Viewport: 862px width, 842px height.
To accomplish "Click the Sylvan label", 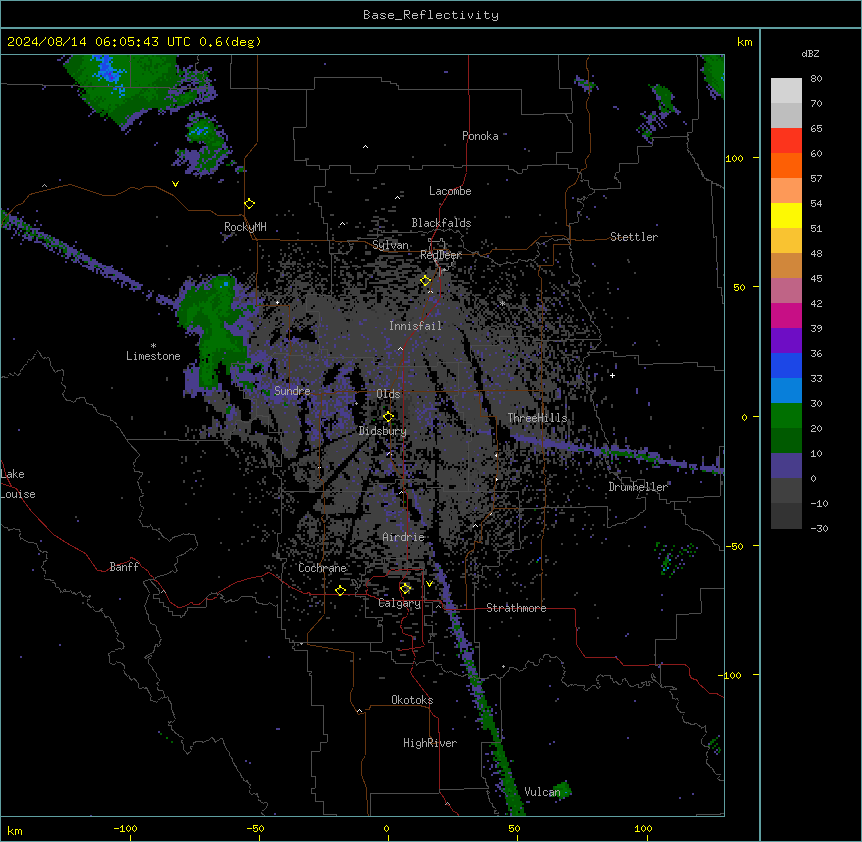I will click(390, 245).
